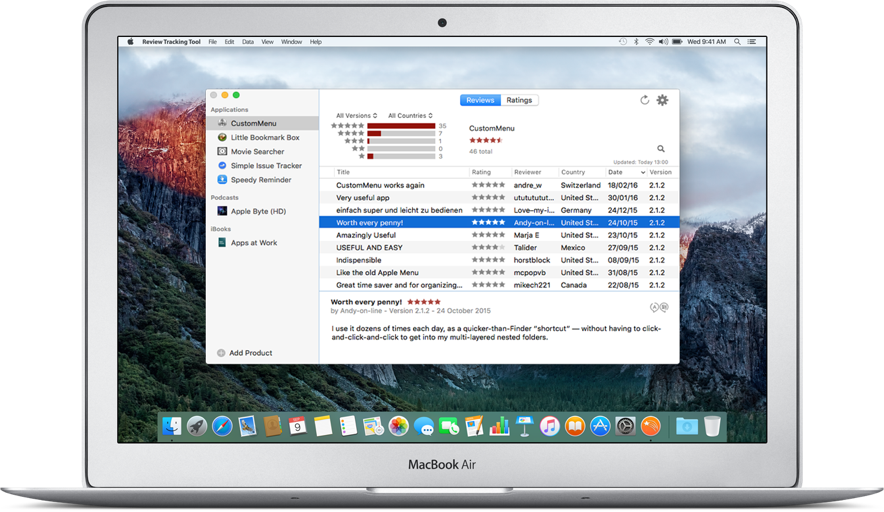Open Safari from the Dock
884x512 pixels.
[222, 426]
